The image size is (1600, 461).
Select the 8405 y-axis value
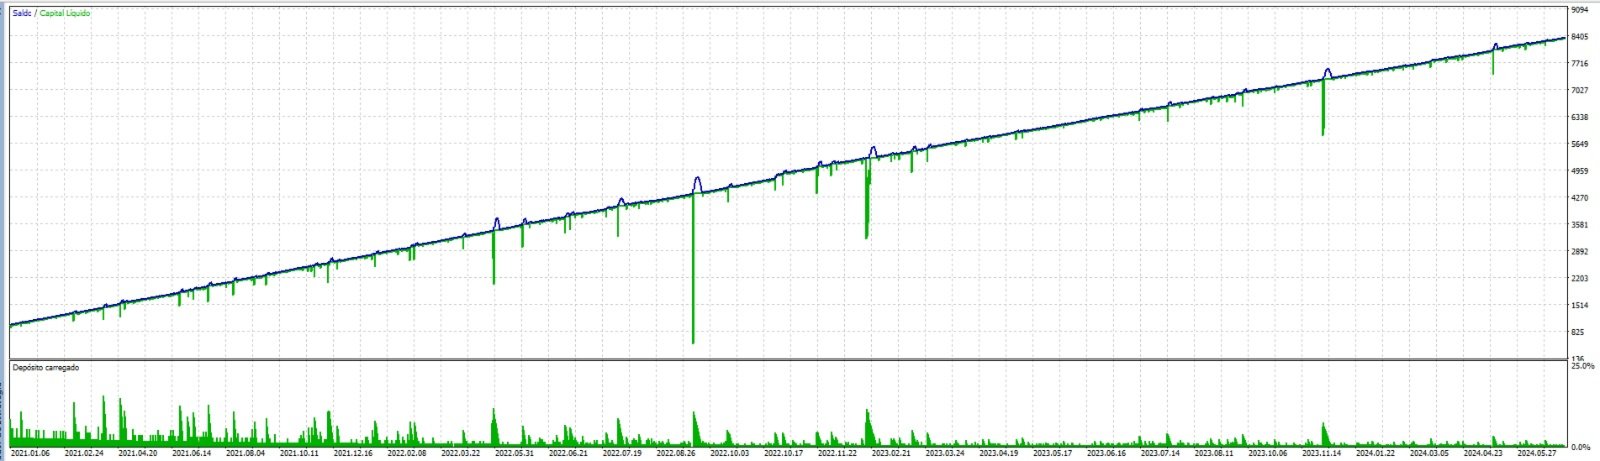tap(1580, 37)
